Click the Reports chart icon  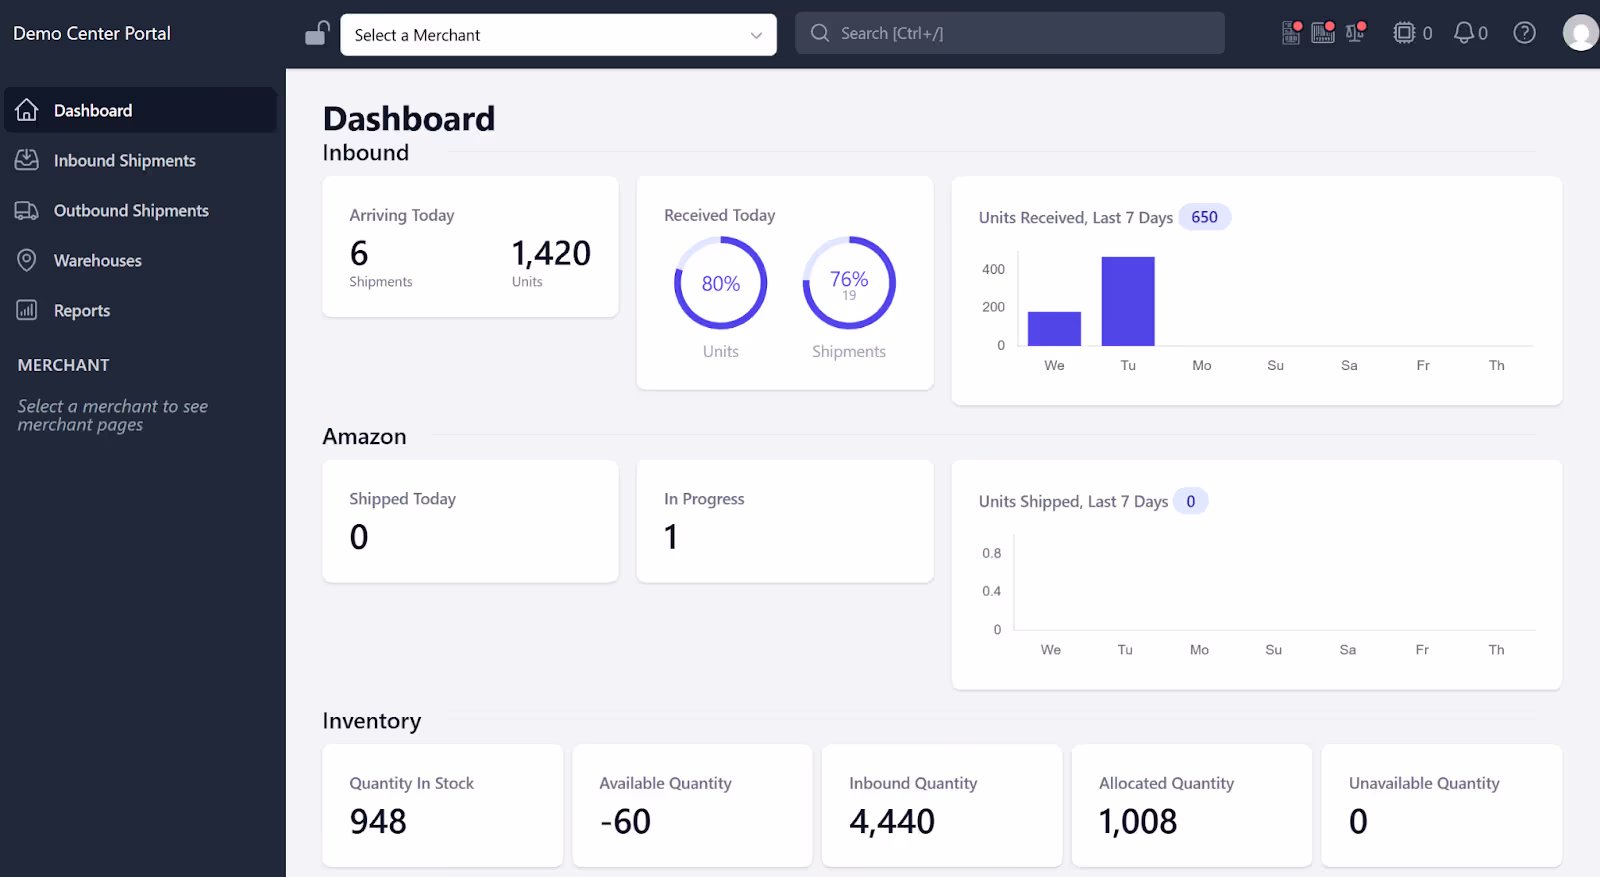(27, 310)
